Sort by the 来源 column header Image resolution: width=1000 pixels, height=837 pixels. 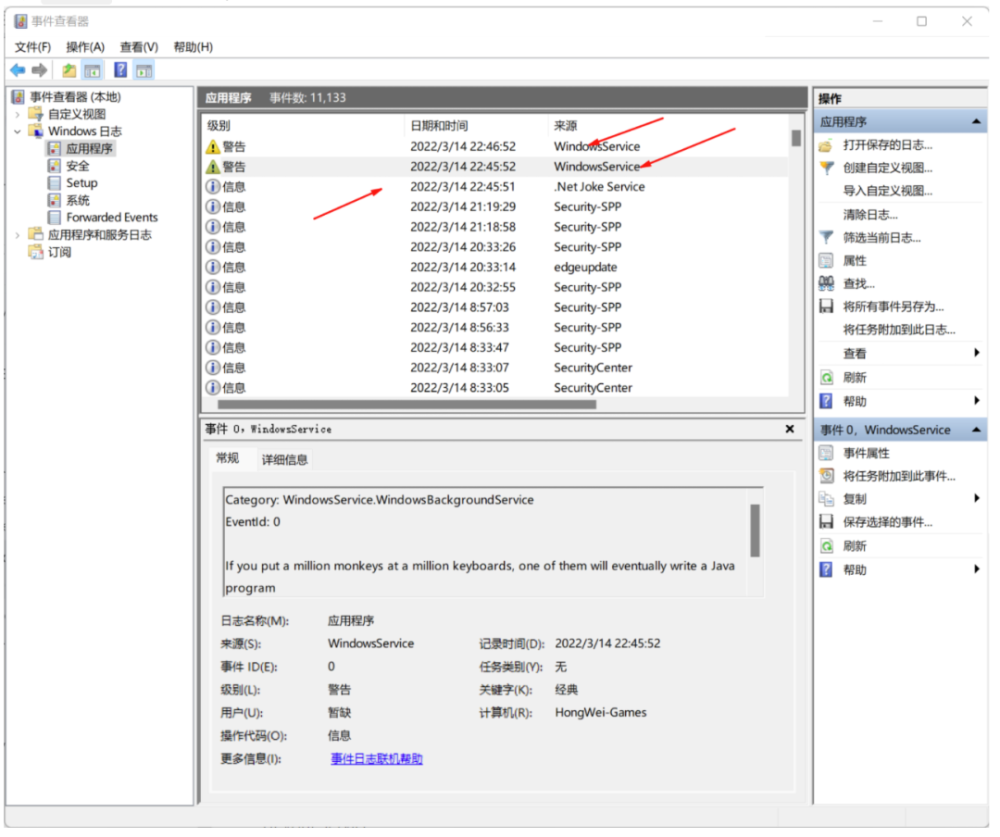pyautogui.click(x=667, y=126)
